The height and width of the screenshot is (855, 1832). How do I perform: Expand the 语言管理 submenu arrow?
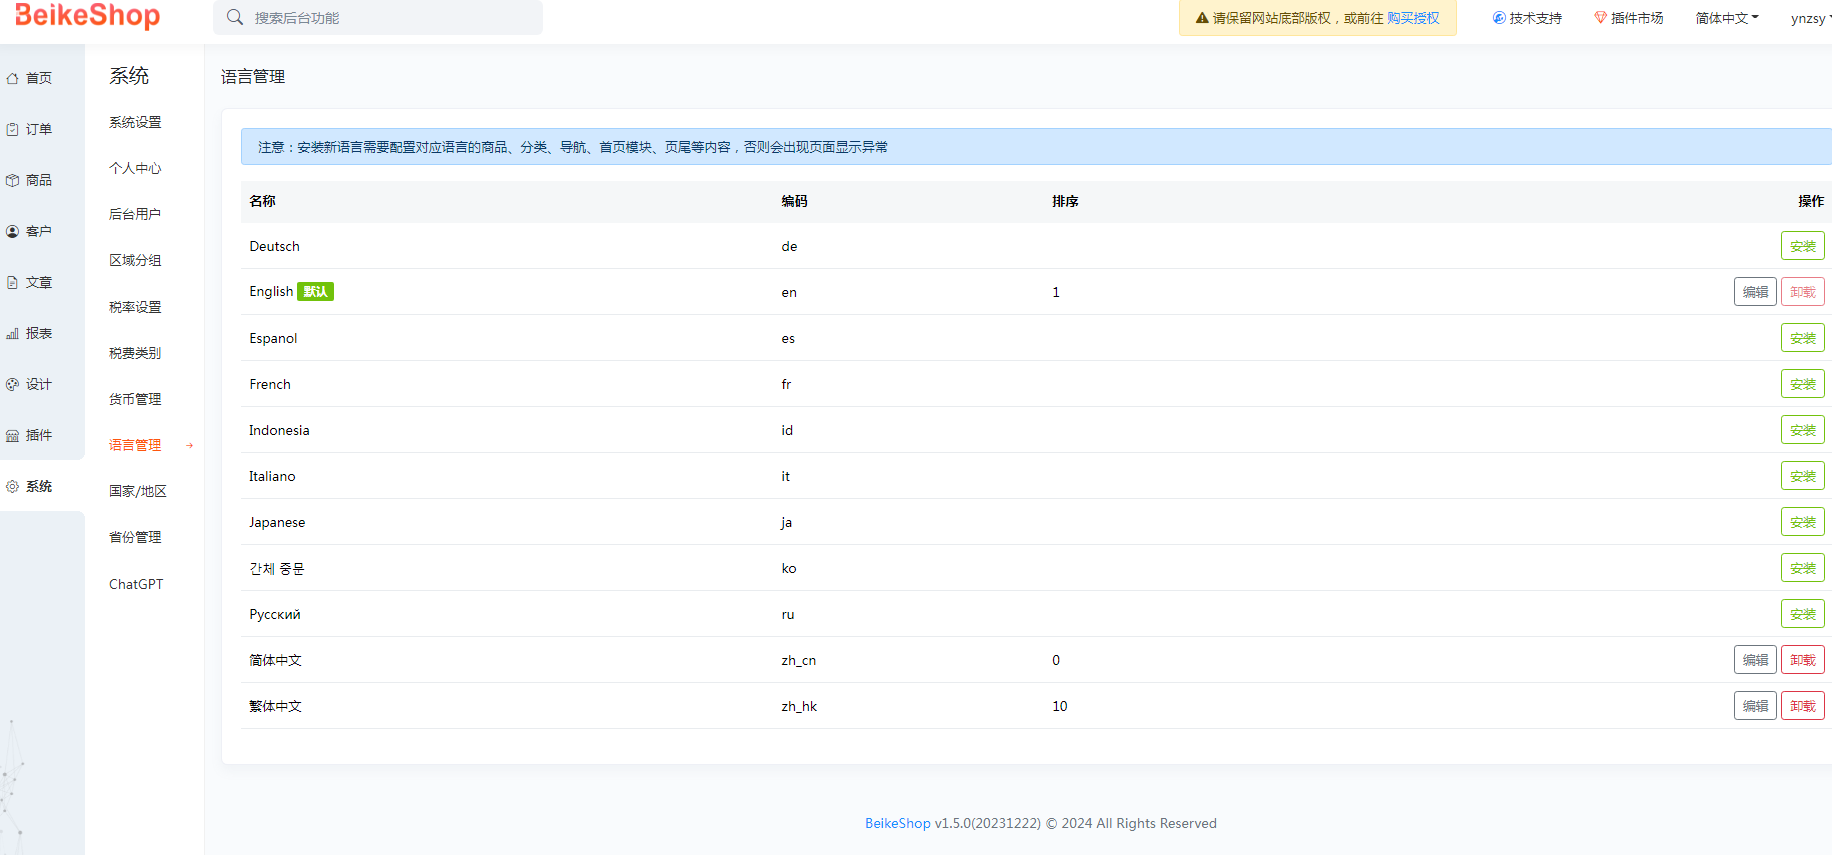click(x=189, y=445)
